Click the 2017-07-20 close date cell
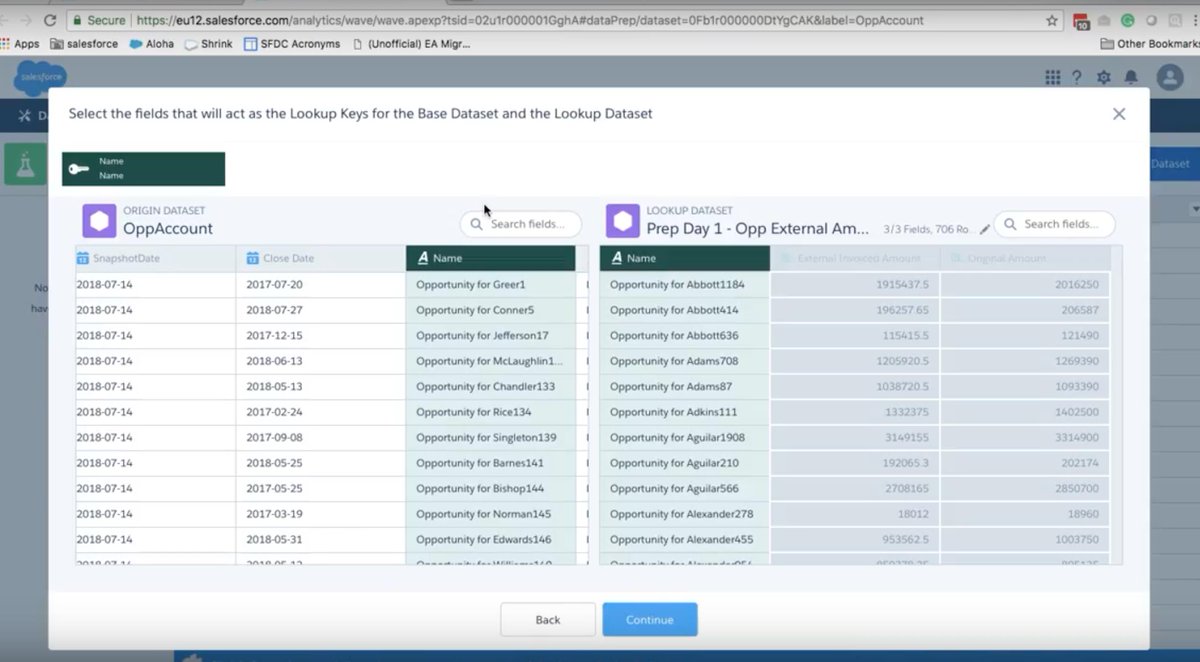The height and width of the screenshot is (662, 1200). 321,285
